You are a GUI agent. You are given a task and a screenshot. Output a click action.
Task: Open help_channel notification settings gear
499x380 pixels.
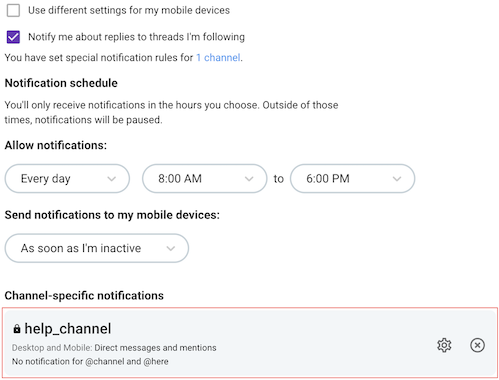(444, 345)
